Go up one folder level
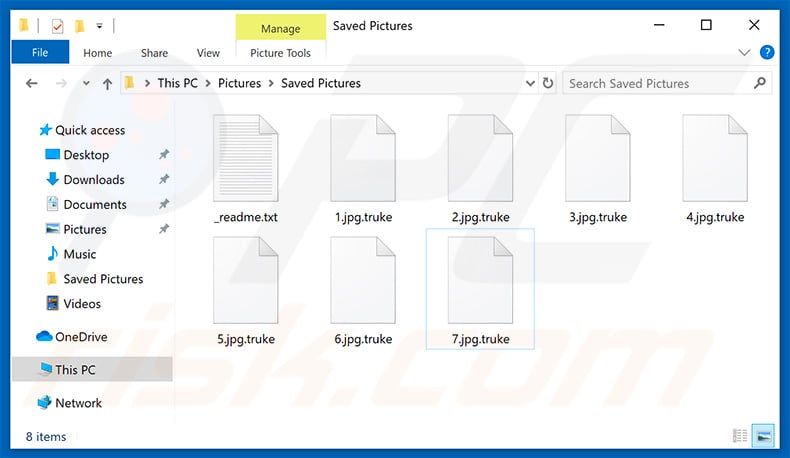This screenshot has height=458, width=790. coord(107,84)
